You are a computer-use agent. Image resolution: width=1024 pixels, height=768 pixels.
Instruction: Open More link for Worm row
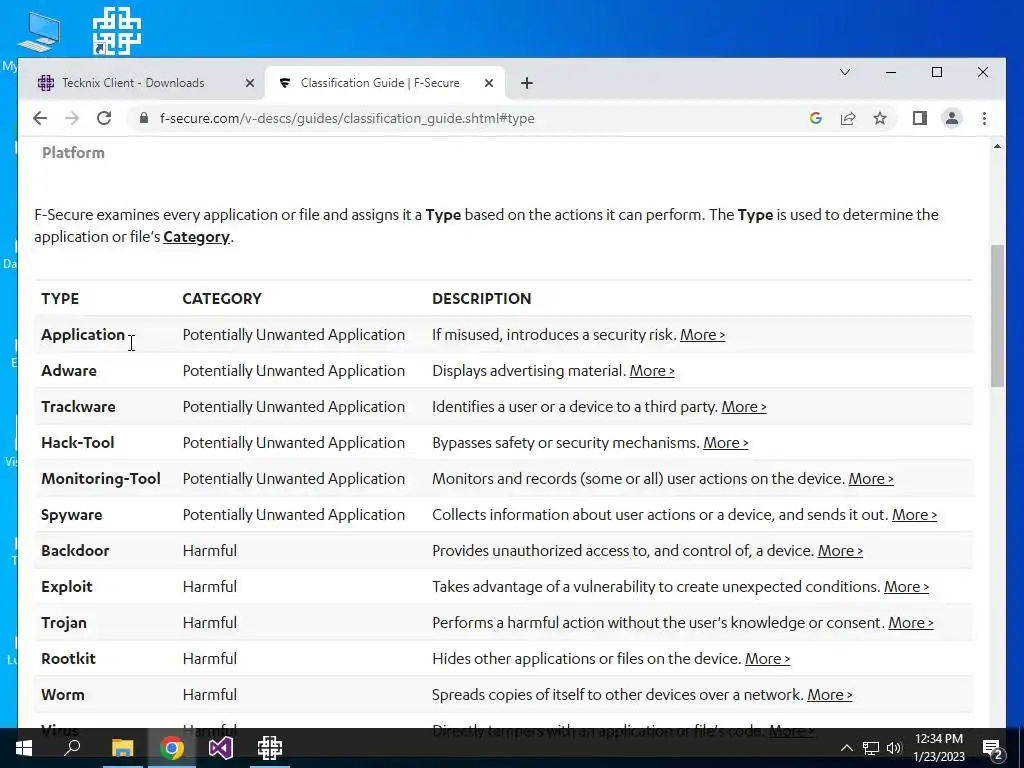click(829, 694)
